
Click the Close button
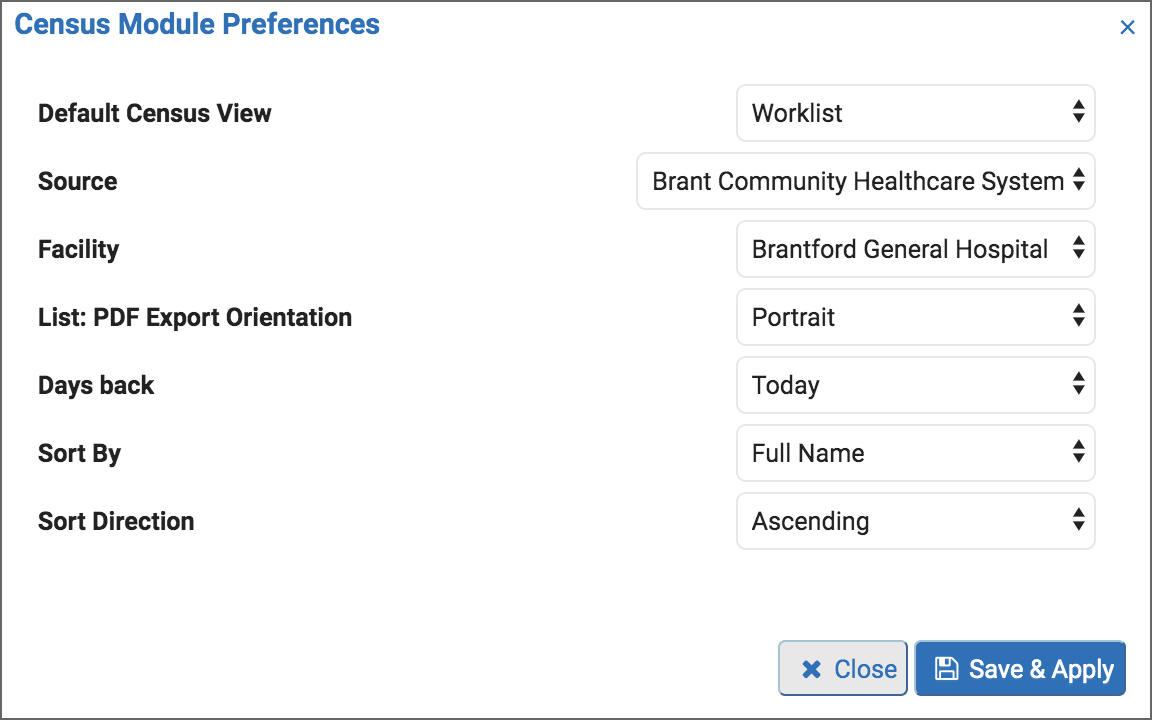pos(843,669)
